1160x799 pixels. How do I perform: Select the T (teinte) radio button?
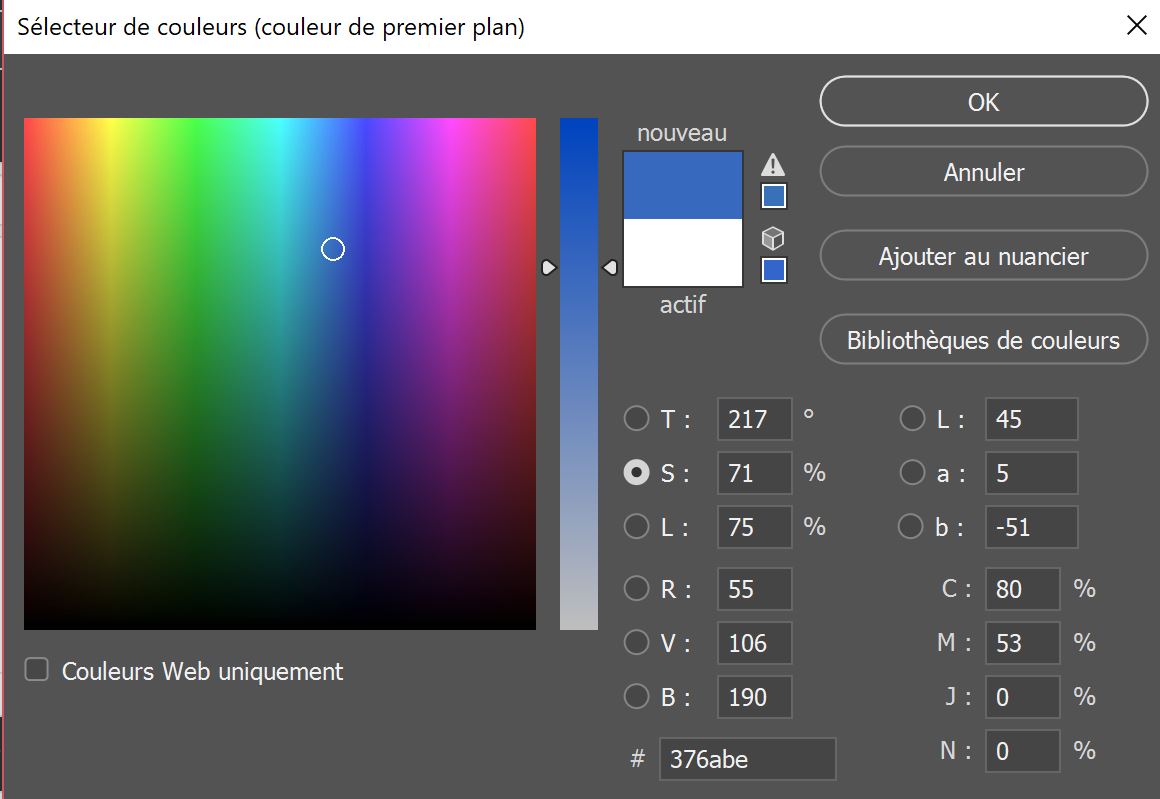coord(636,419)
